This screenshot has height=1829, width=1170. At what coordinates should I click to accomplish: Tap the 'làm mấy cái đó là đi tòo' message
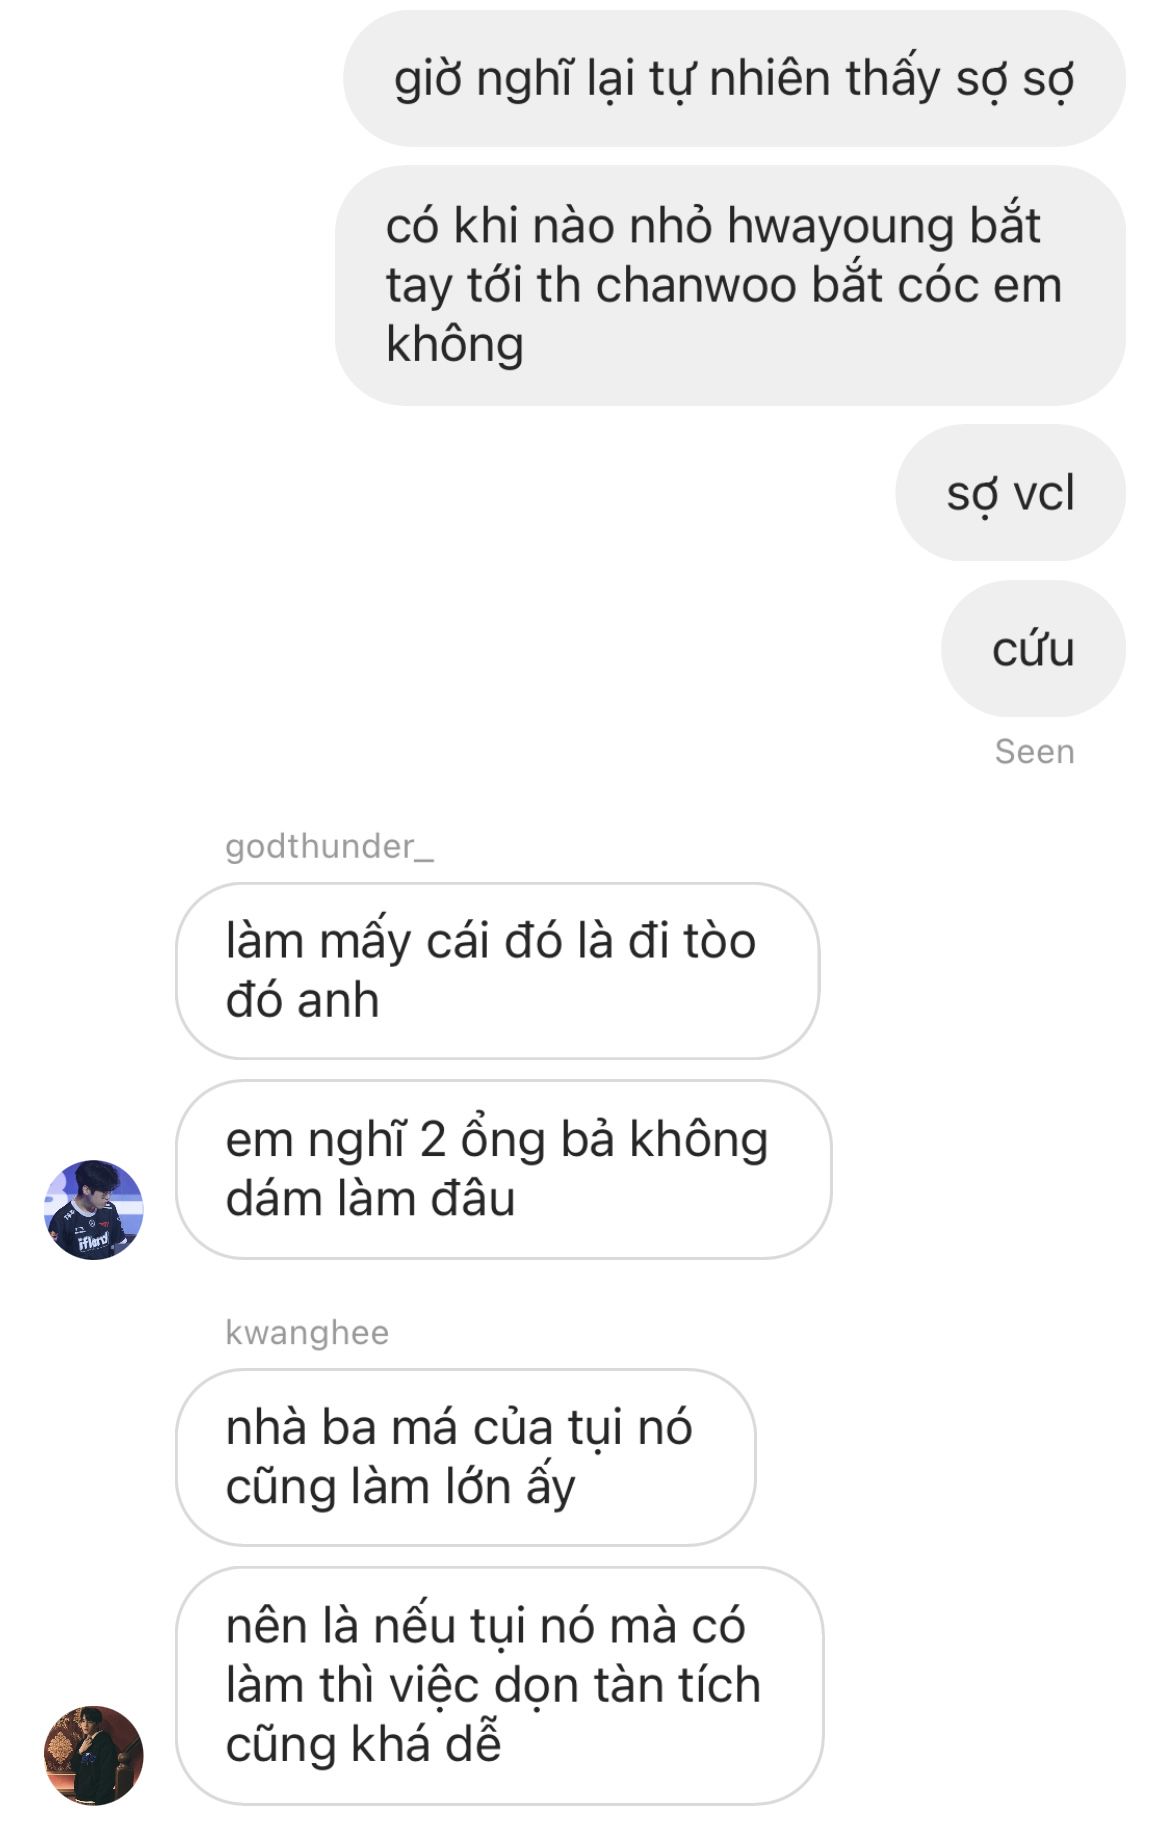pos(497,970)
